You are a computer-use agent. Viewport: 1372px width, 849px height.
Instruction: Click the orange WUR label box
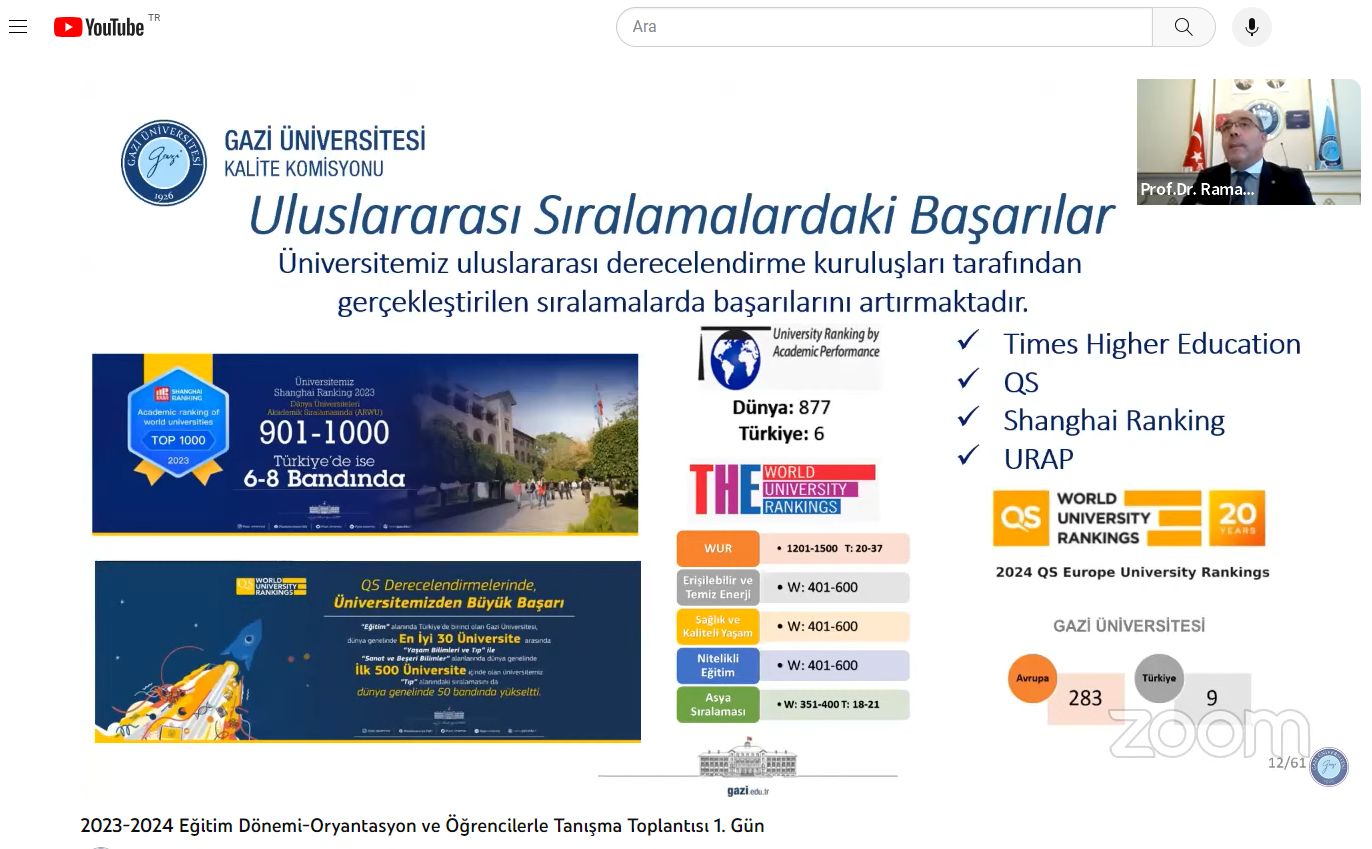click(718, 549)
